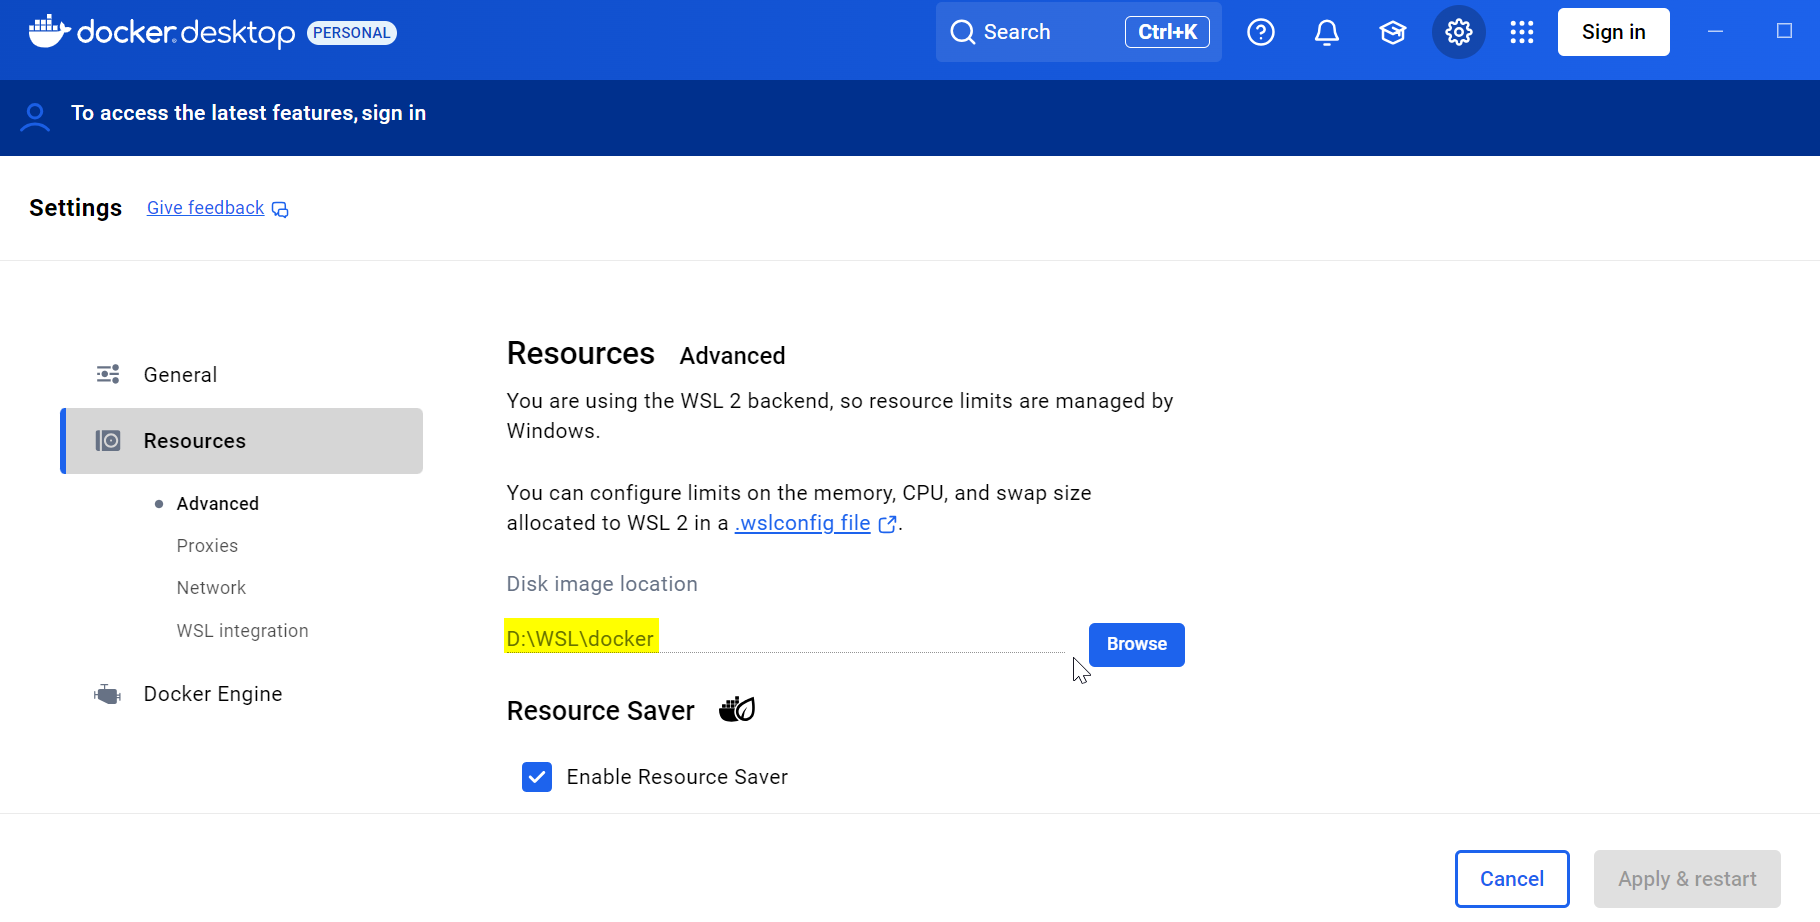The height and width of the screenshot is (922, 1820).
Task: Open the help question mark icon
Action: (x=1261, y=32)
